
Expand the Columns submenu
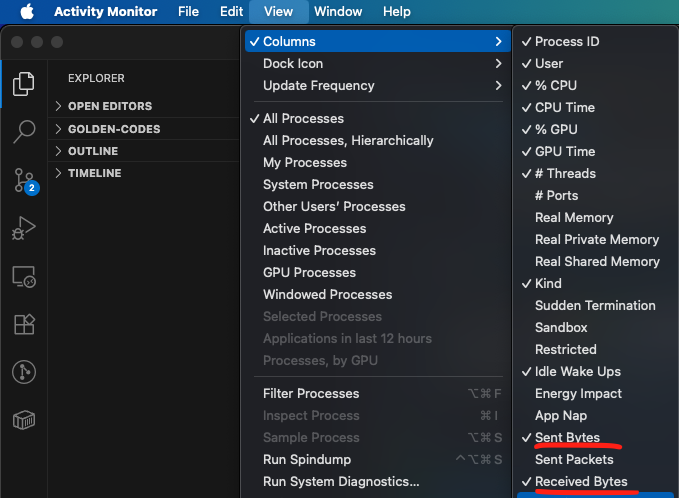378,42
